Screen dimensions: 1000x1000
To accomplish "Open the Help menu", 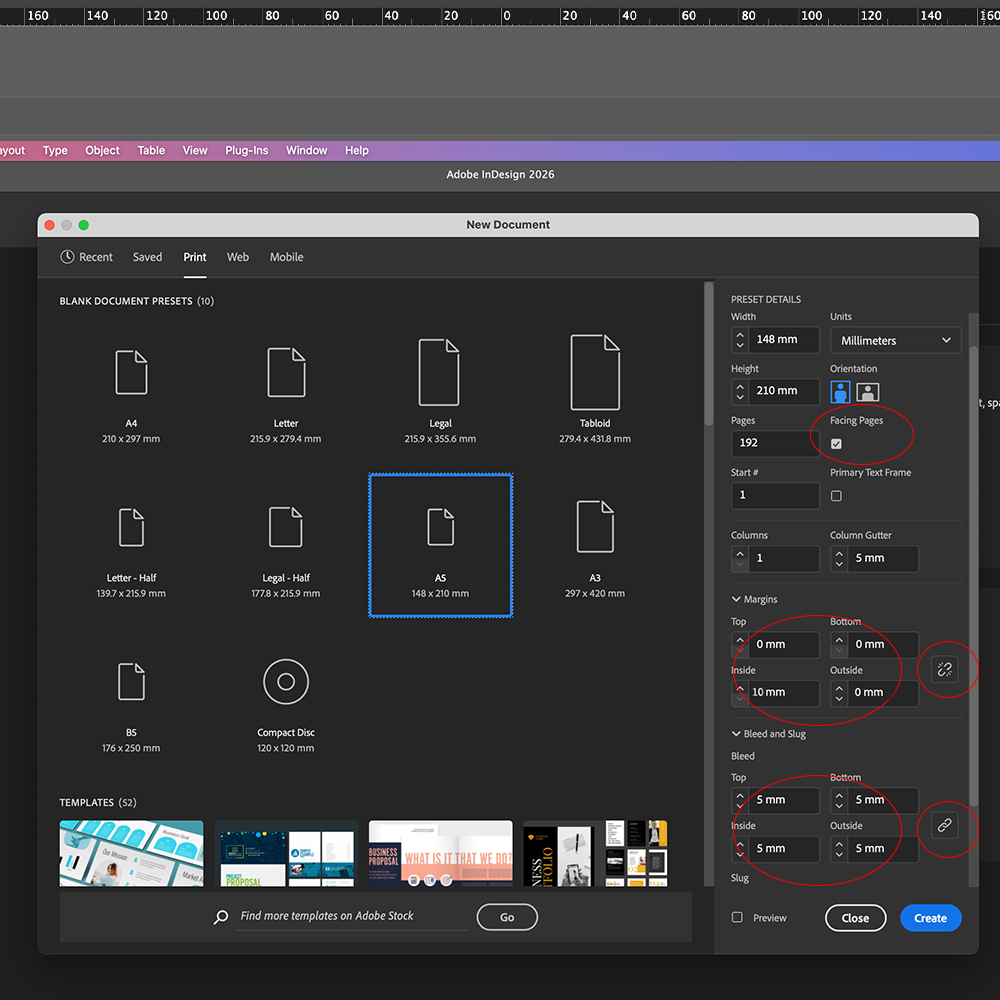I will click(x=357, y=151).
